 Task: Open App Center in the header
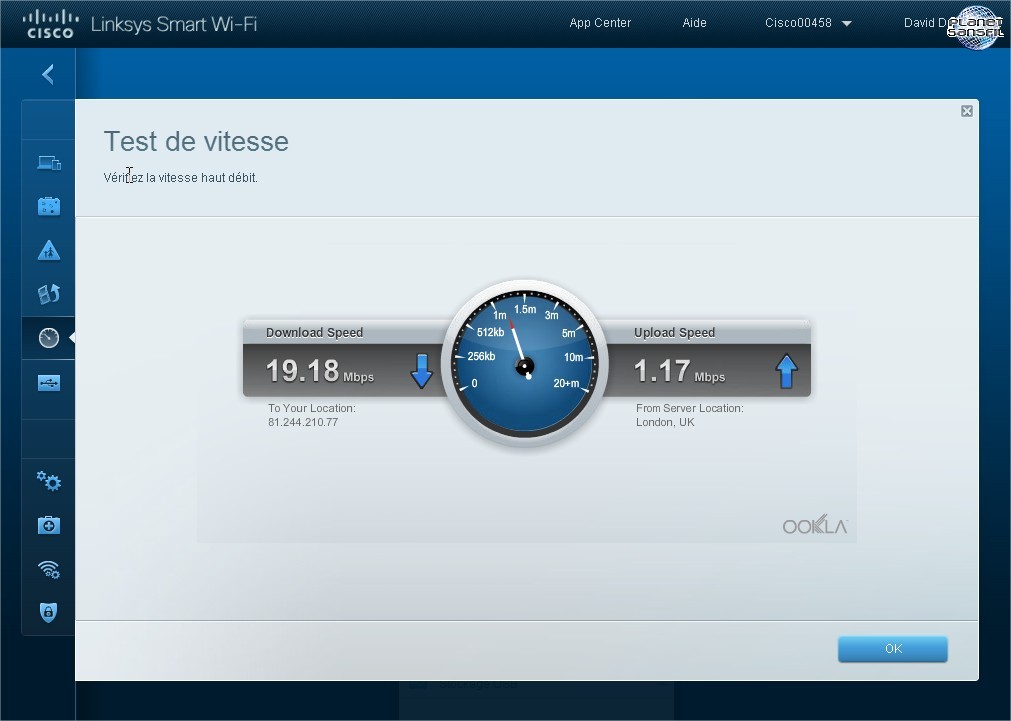(x=600, y=23)
